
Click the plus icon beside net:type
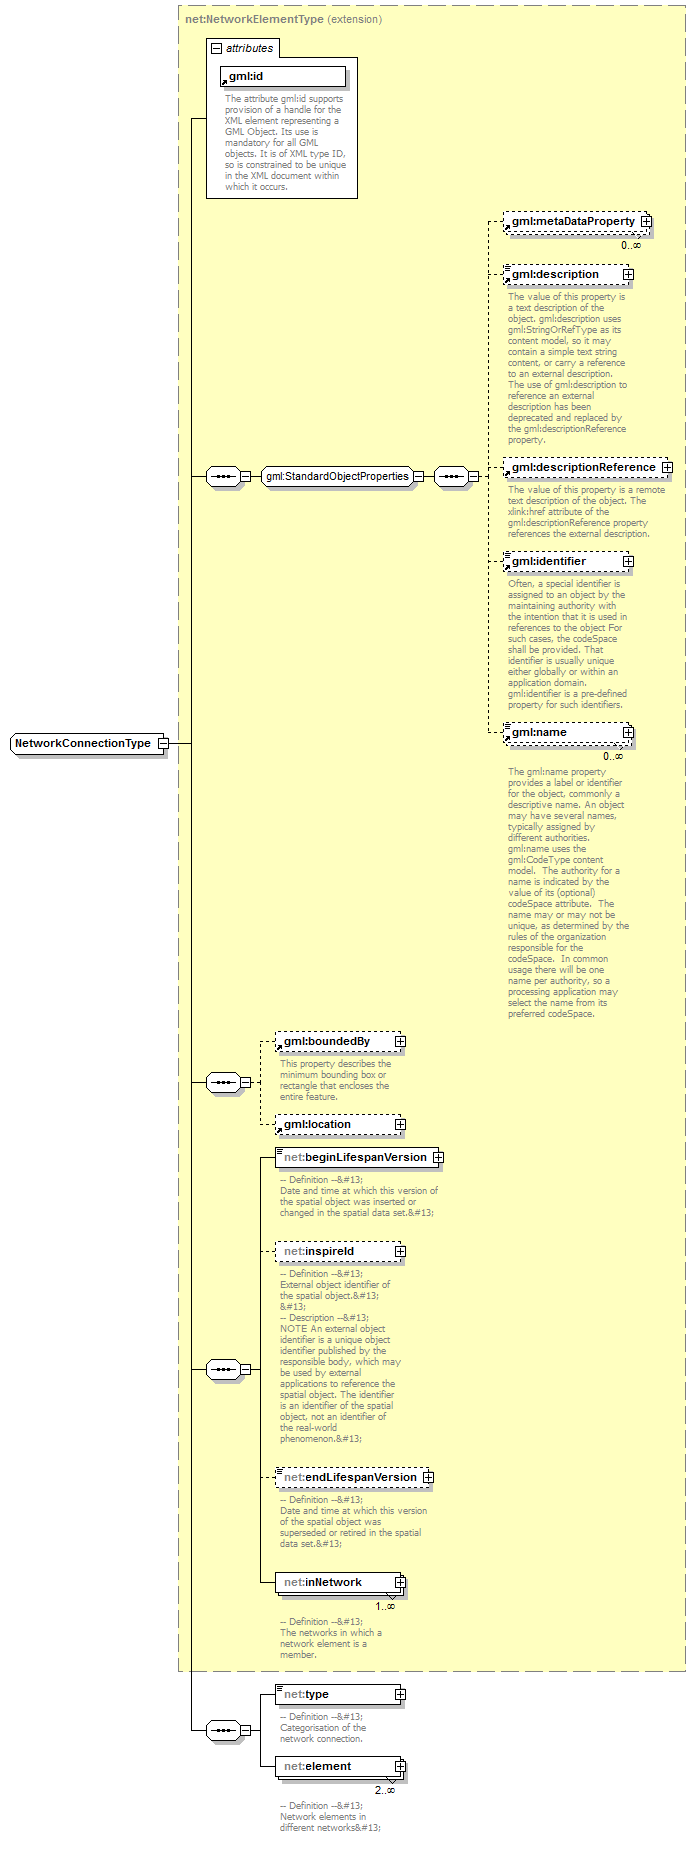(x=400, y=1695)
